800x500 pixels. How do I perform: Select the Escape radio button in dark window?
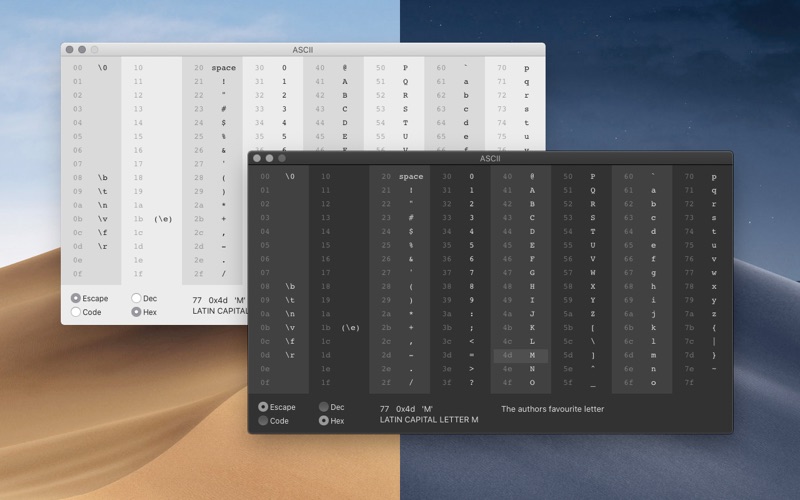pyautogui.click(x=263, y=407)
